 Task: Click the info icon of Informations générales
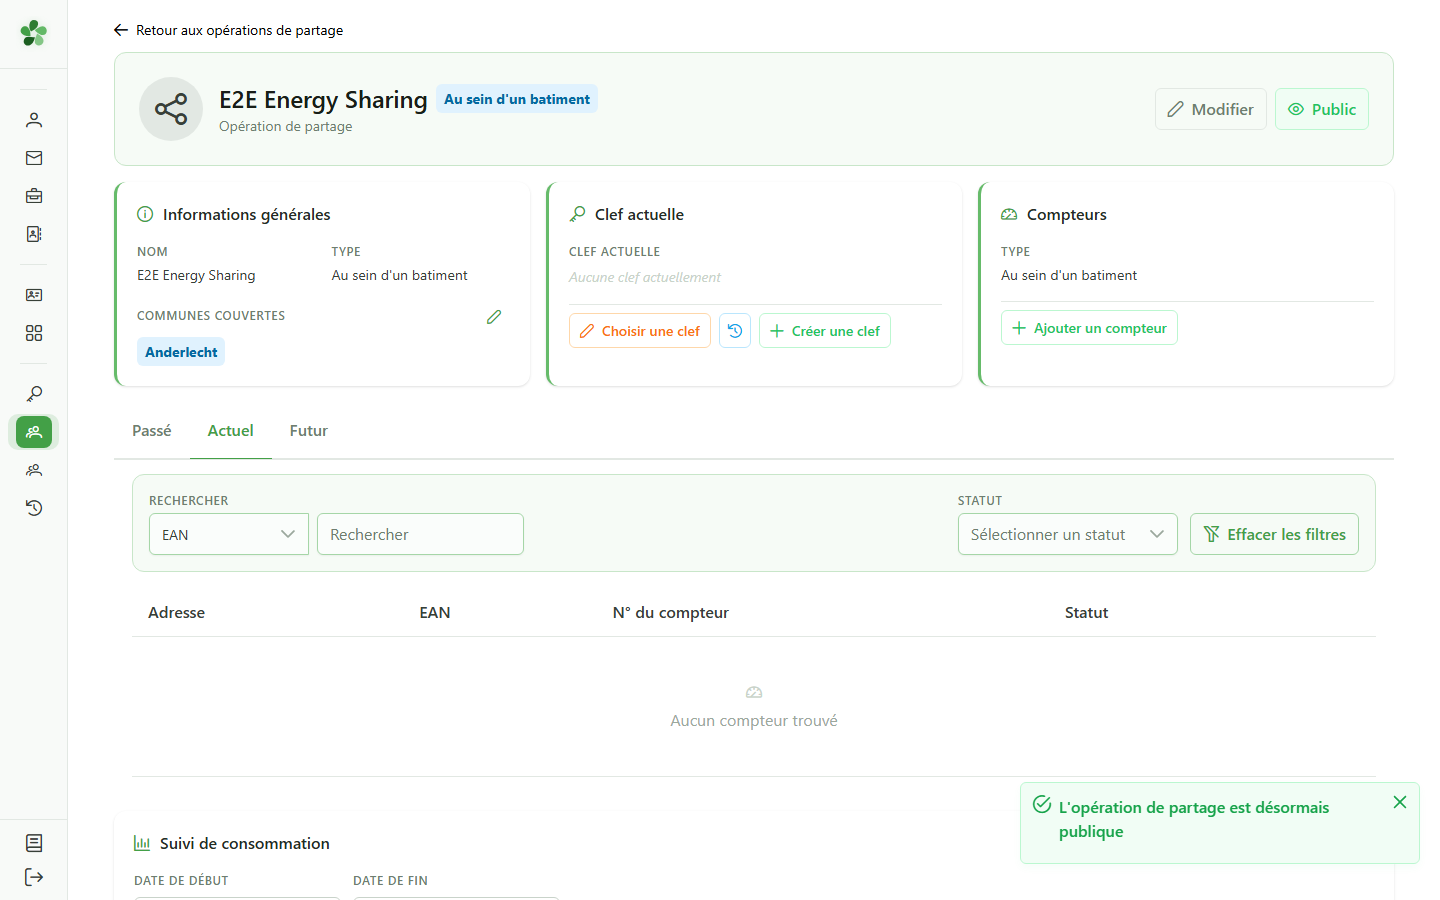click(145, 214)
